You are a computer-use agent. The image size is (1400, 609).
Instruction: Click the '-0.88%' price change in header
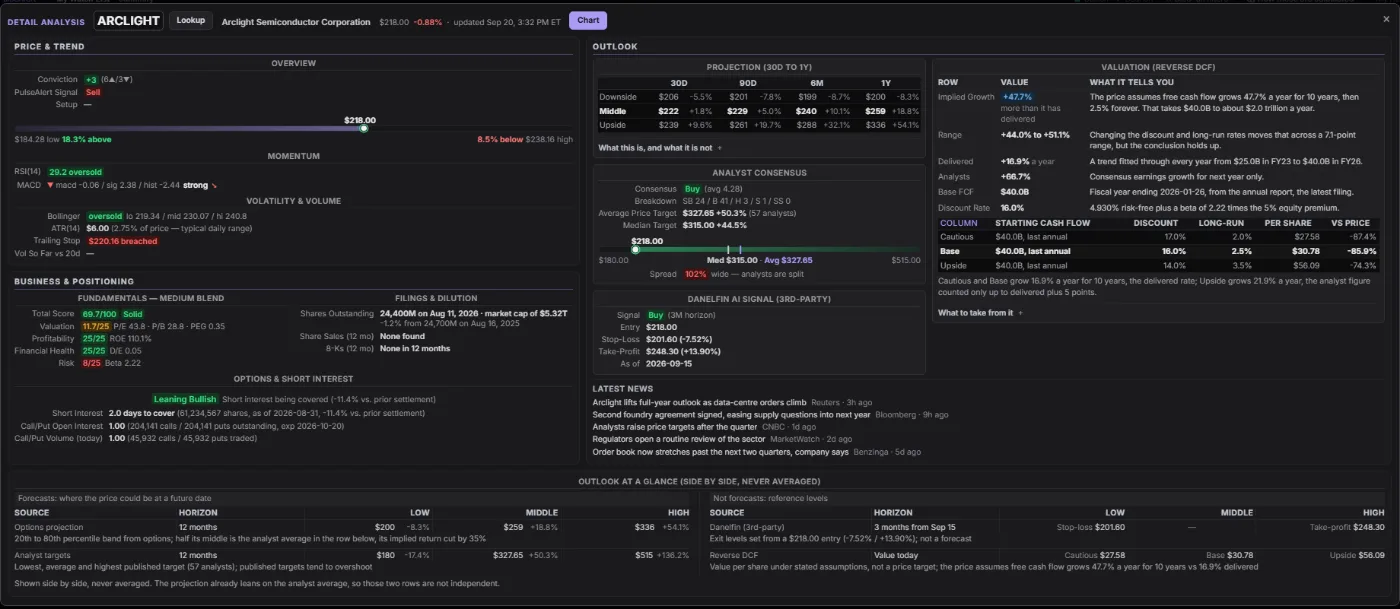427,21
